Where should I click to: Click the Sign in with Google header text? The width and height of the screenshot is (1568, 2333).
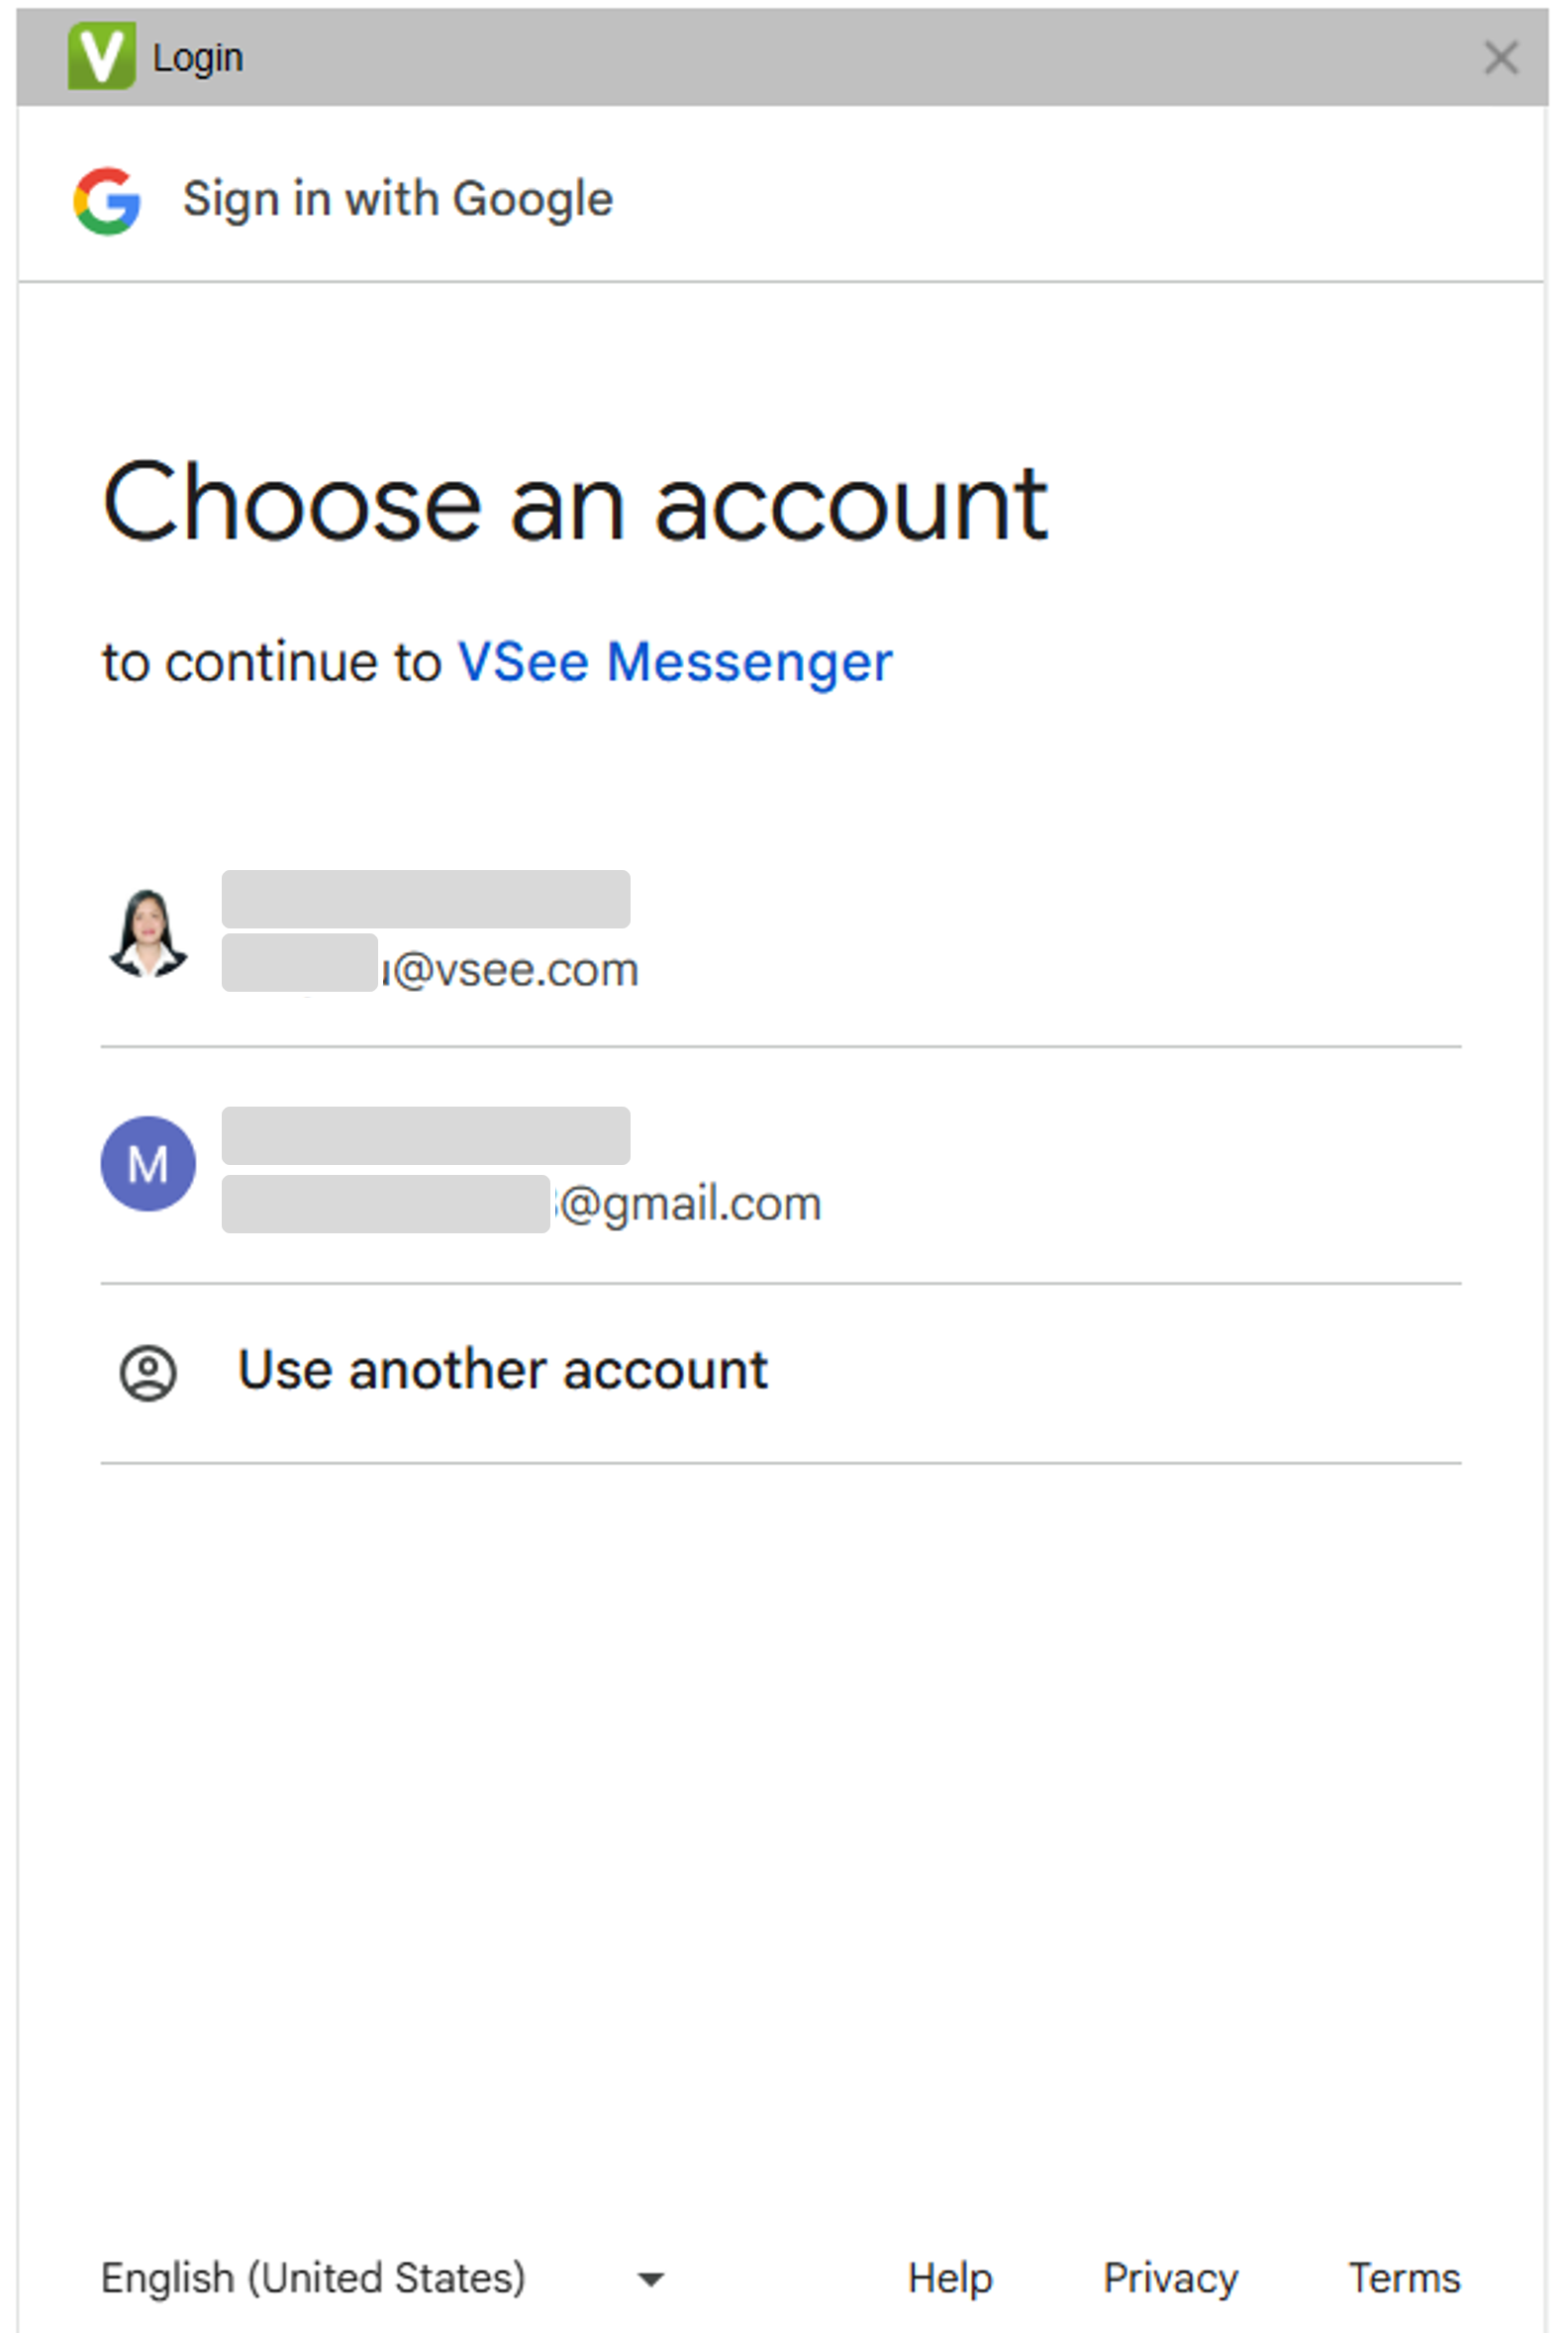click(x=397, y=199)
